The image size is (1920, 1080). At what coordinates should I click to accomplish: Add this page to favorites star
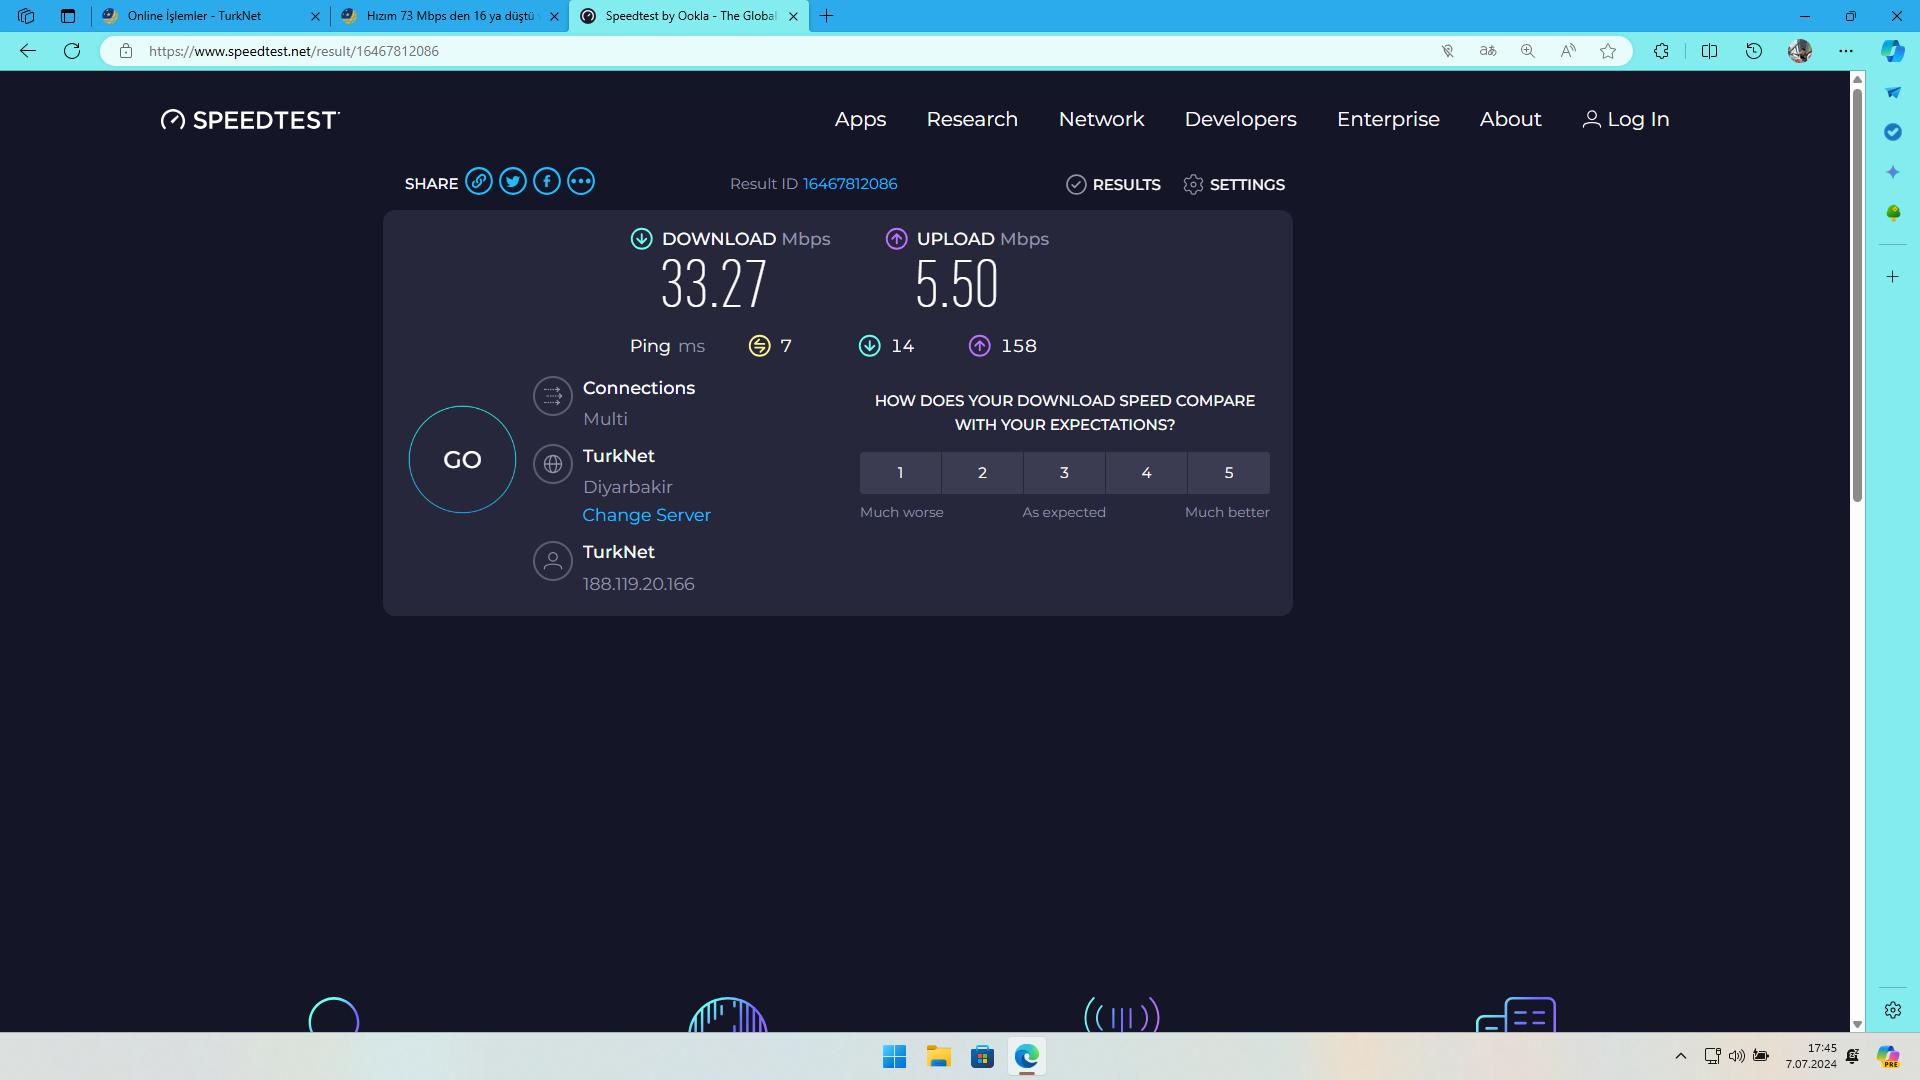1608,51
